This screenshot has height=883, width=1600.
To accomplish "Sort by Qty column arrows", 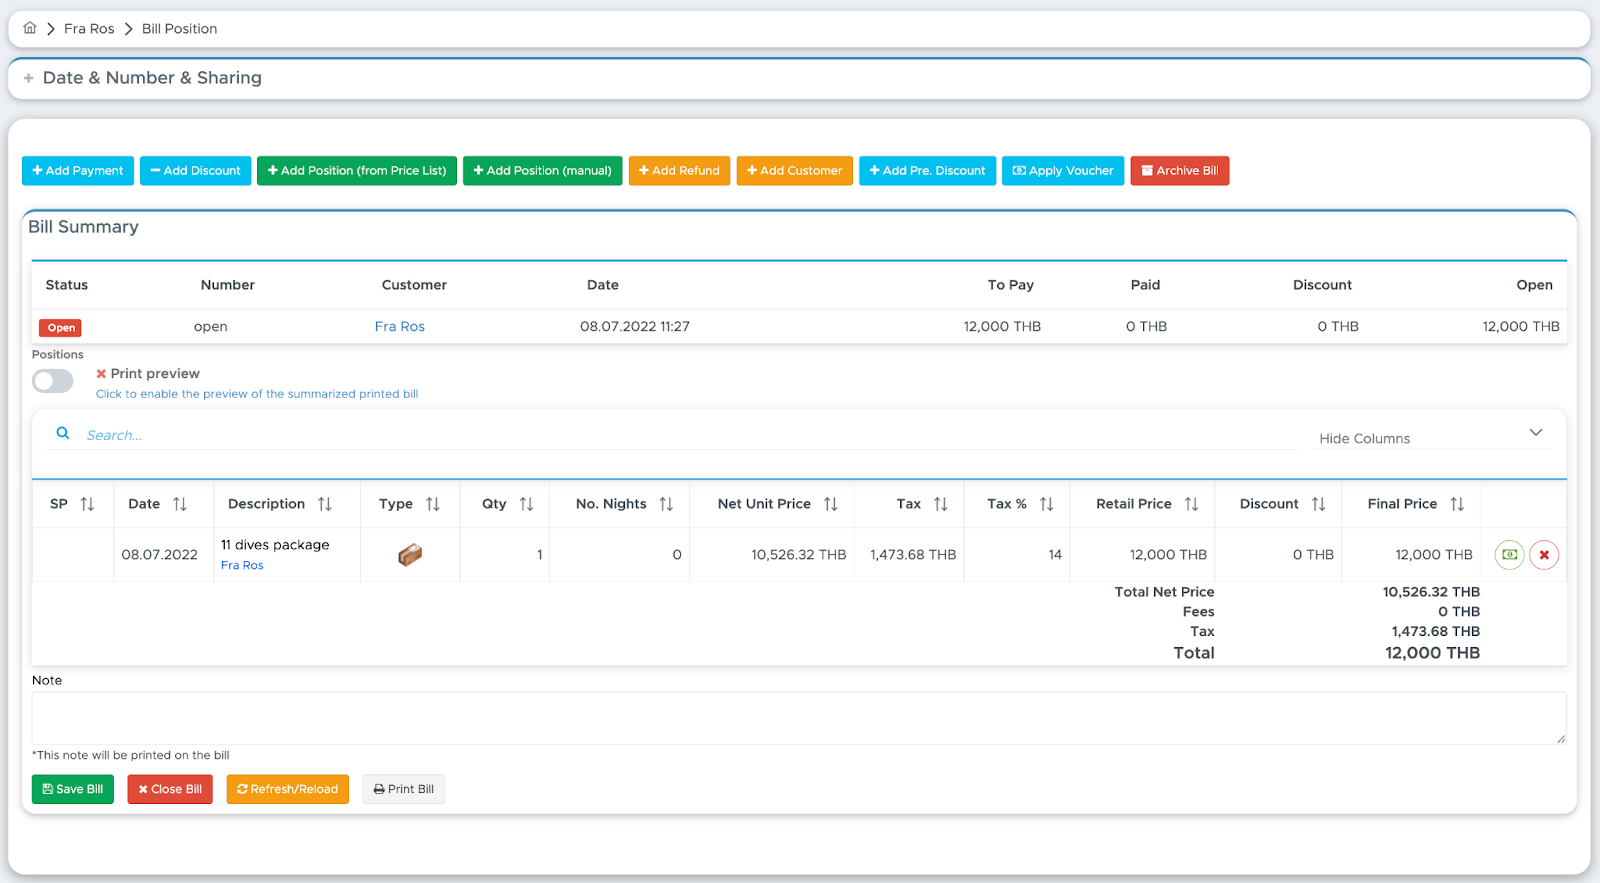I will coord(527,504).
